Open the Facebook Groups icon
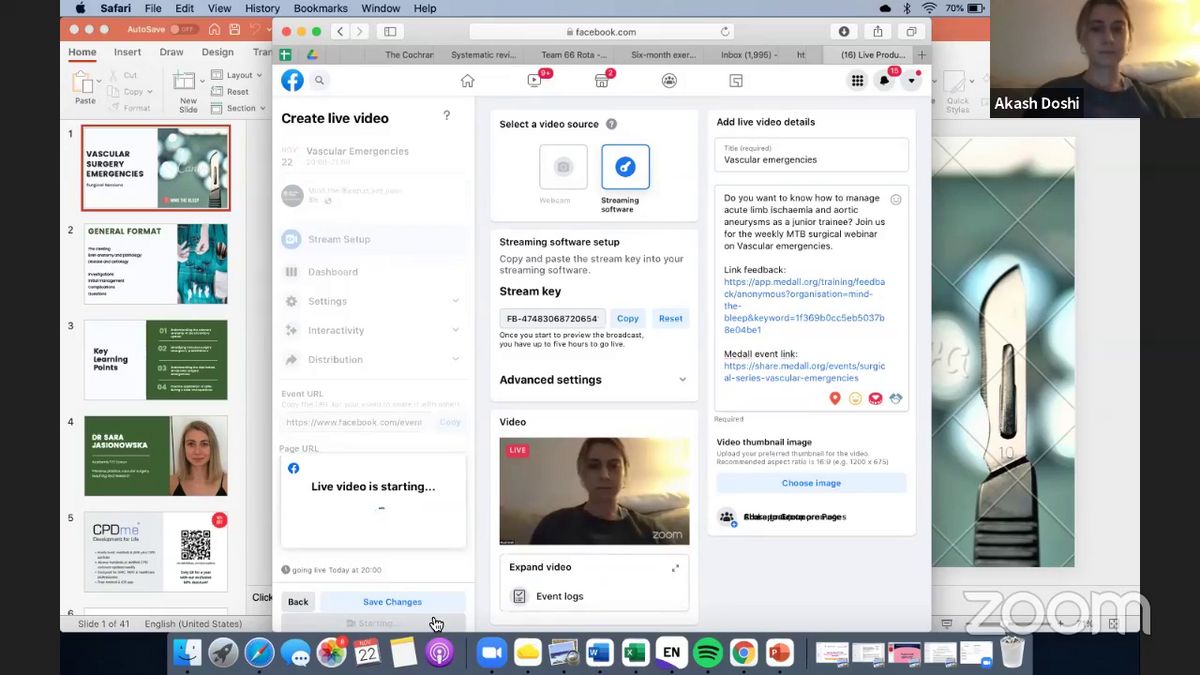 669,81
